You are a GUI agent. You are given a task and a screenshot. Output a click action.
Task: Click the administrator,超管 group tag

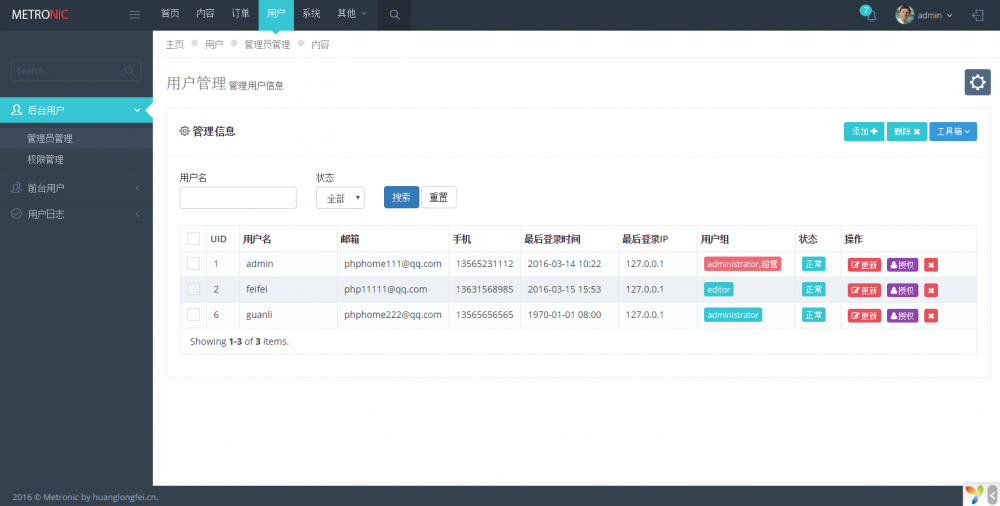(742, 264)
